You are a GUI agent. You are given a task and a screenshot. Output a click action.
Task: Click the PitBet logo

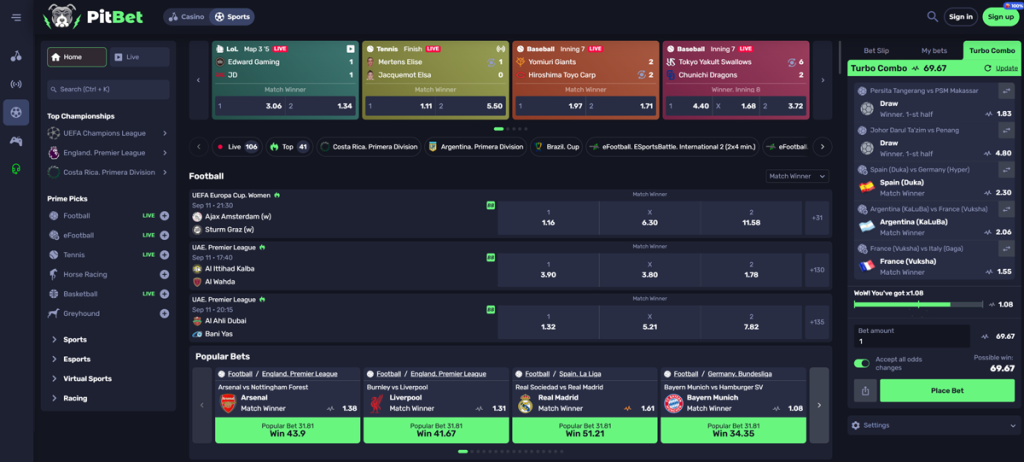[x=93, y=17]
